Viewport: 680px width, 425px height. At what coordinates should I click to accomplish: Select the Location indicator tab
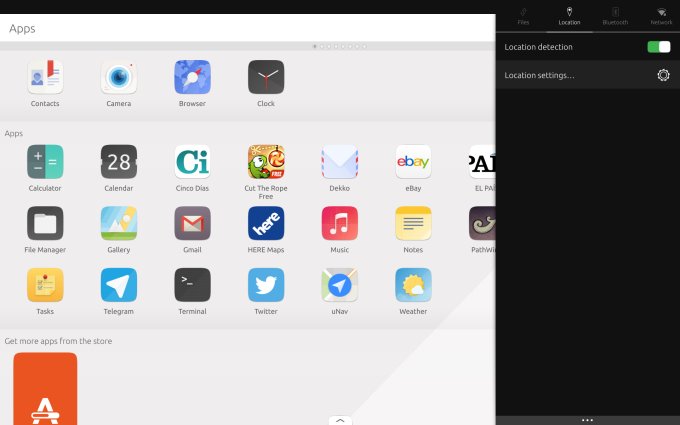pos(569,16)
